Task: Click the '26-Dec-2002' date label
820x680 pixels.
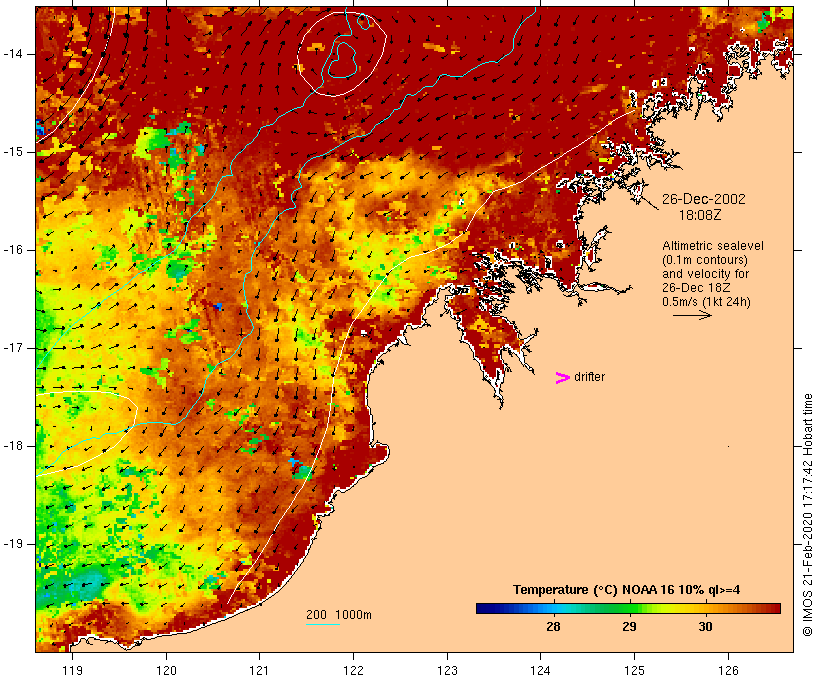Action: [703, 199]
